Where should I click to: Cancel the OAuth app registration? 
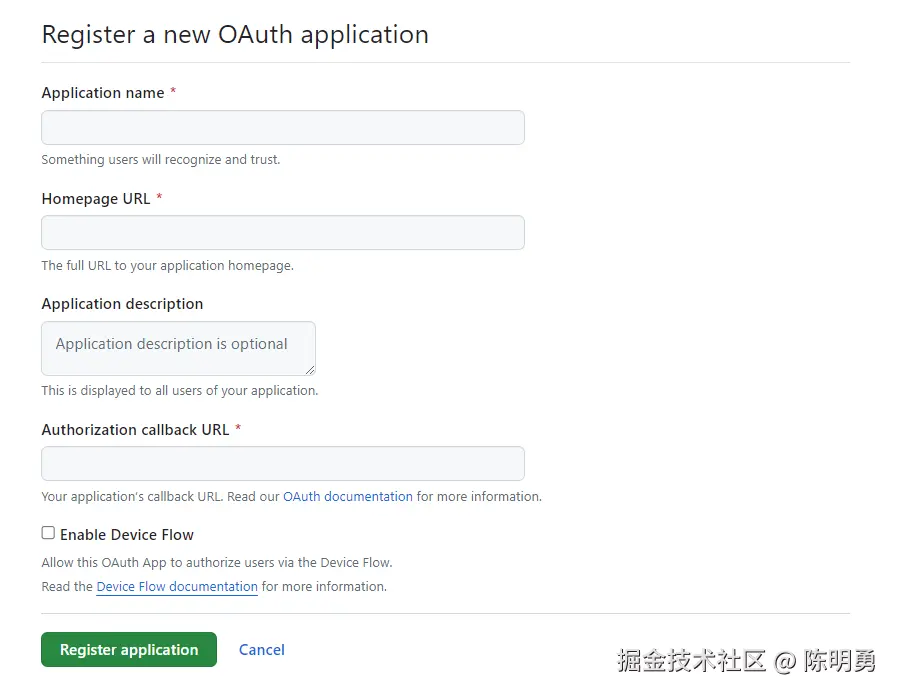click(262, 650)
